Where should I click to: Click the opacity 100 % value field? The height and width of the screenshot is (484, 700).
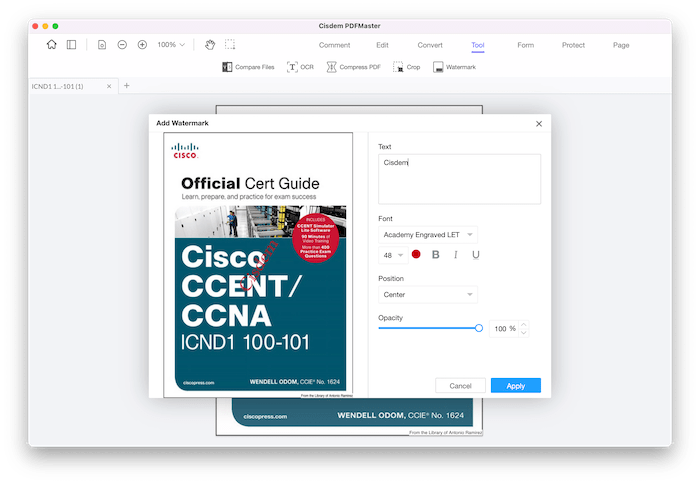point(504,329)
